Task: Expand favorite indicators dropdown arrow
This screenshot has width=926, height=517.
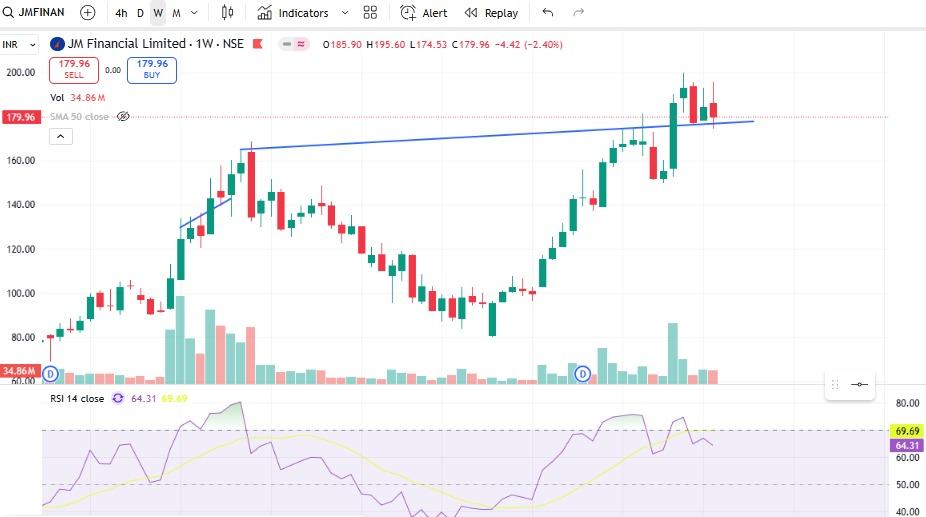Action: pos(345,12)
